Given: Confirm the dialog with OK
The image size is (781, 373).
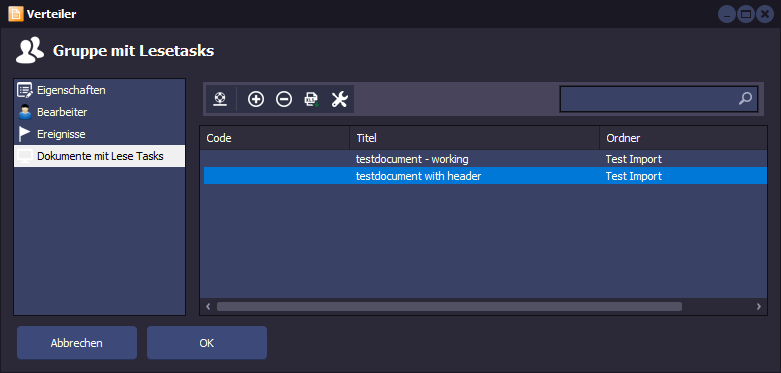Looking at the screenshot, I should (207, 343).
